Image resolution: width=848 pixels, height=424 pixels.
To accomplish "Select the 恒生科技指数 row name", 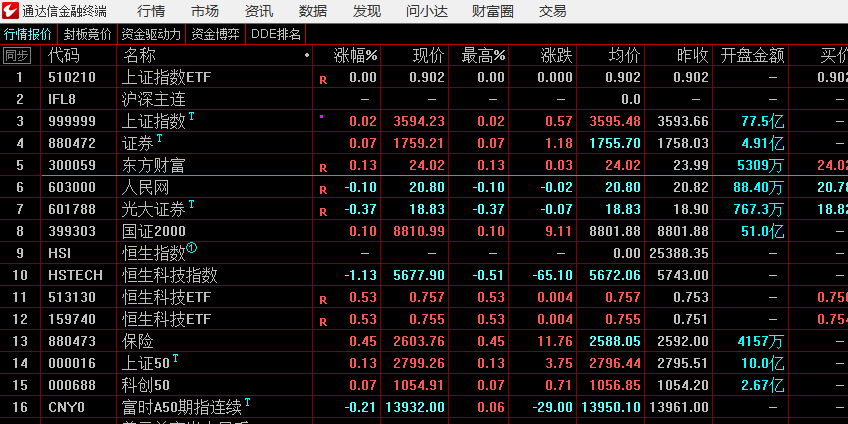I will point(170,275).
